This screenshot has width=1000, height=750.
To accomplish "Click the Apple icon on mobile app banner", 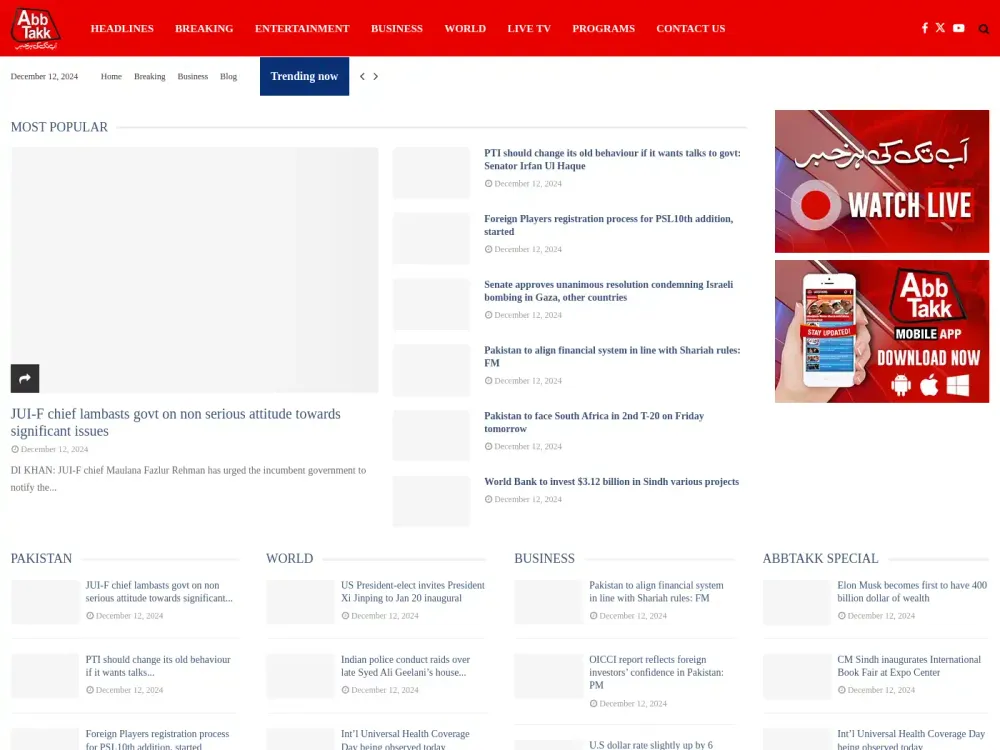I will coord(929,384).
